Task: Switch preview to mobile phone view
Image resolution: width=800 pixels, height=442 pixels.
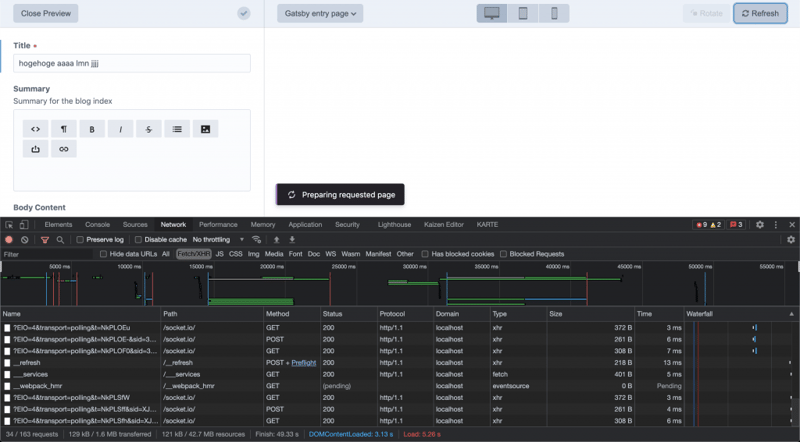Action: pyautogui.click(x=553, y=13)
